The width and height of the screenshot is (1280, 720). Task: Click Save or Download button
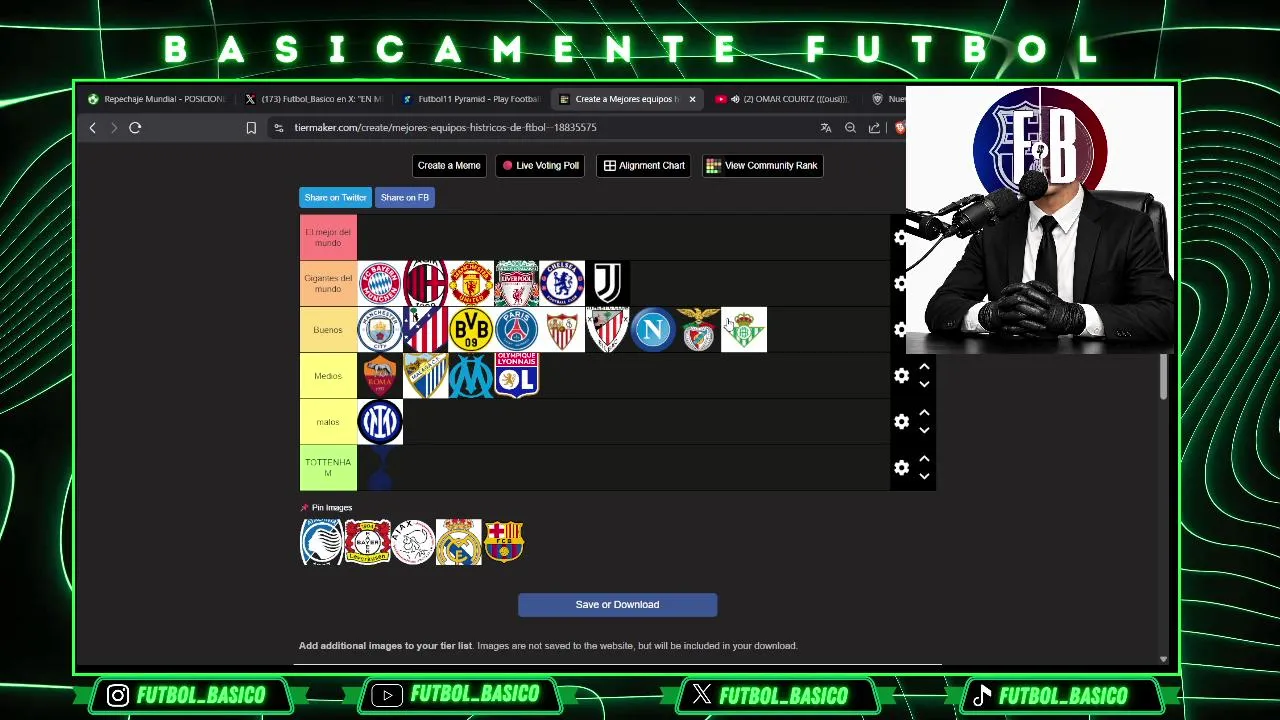point(617,605)
